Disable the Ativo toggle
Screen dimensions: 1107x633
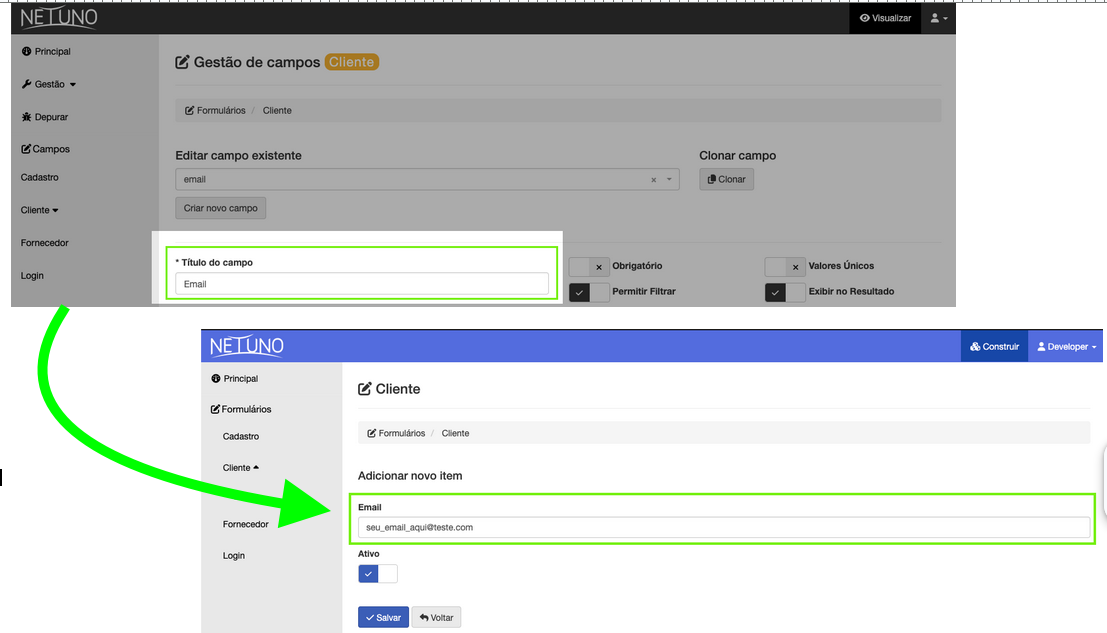tap(378, 574)
